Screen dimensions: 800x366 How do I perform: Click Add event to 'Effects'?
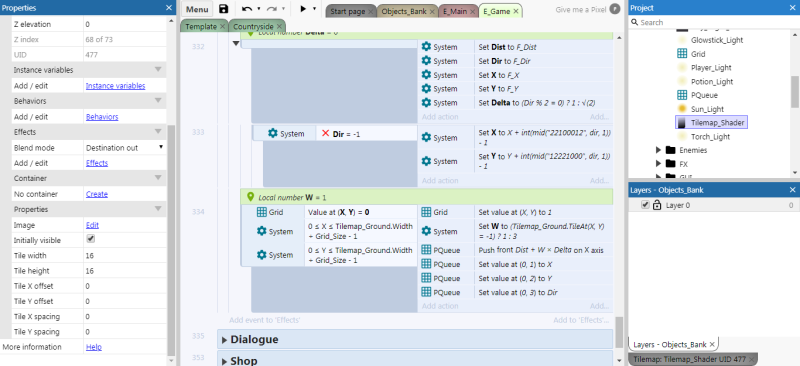[264, 320]
